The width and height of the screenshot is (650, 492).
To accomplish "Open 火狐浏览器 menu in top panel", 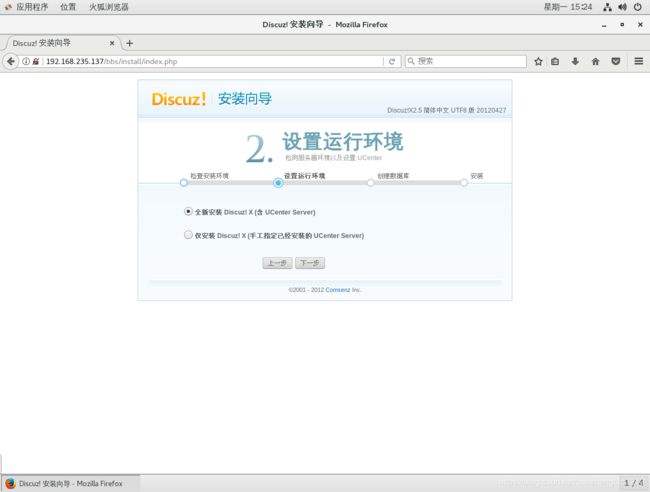I will pos(109,7).
